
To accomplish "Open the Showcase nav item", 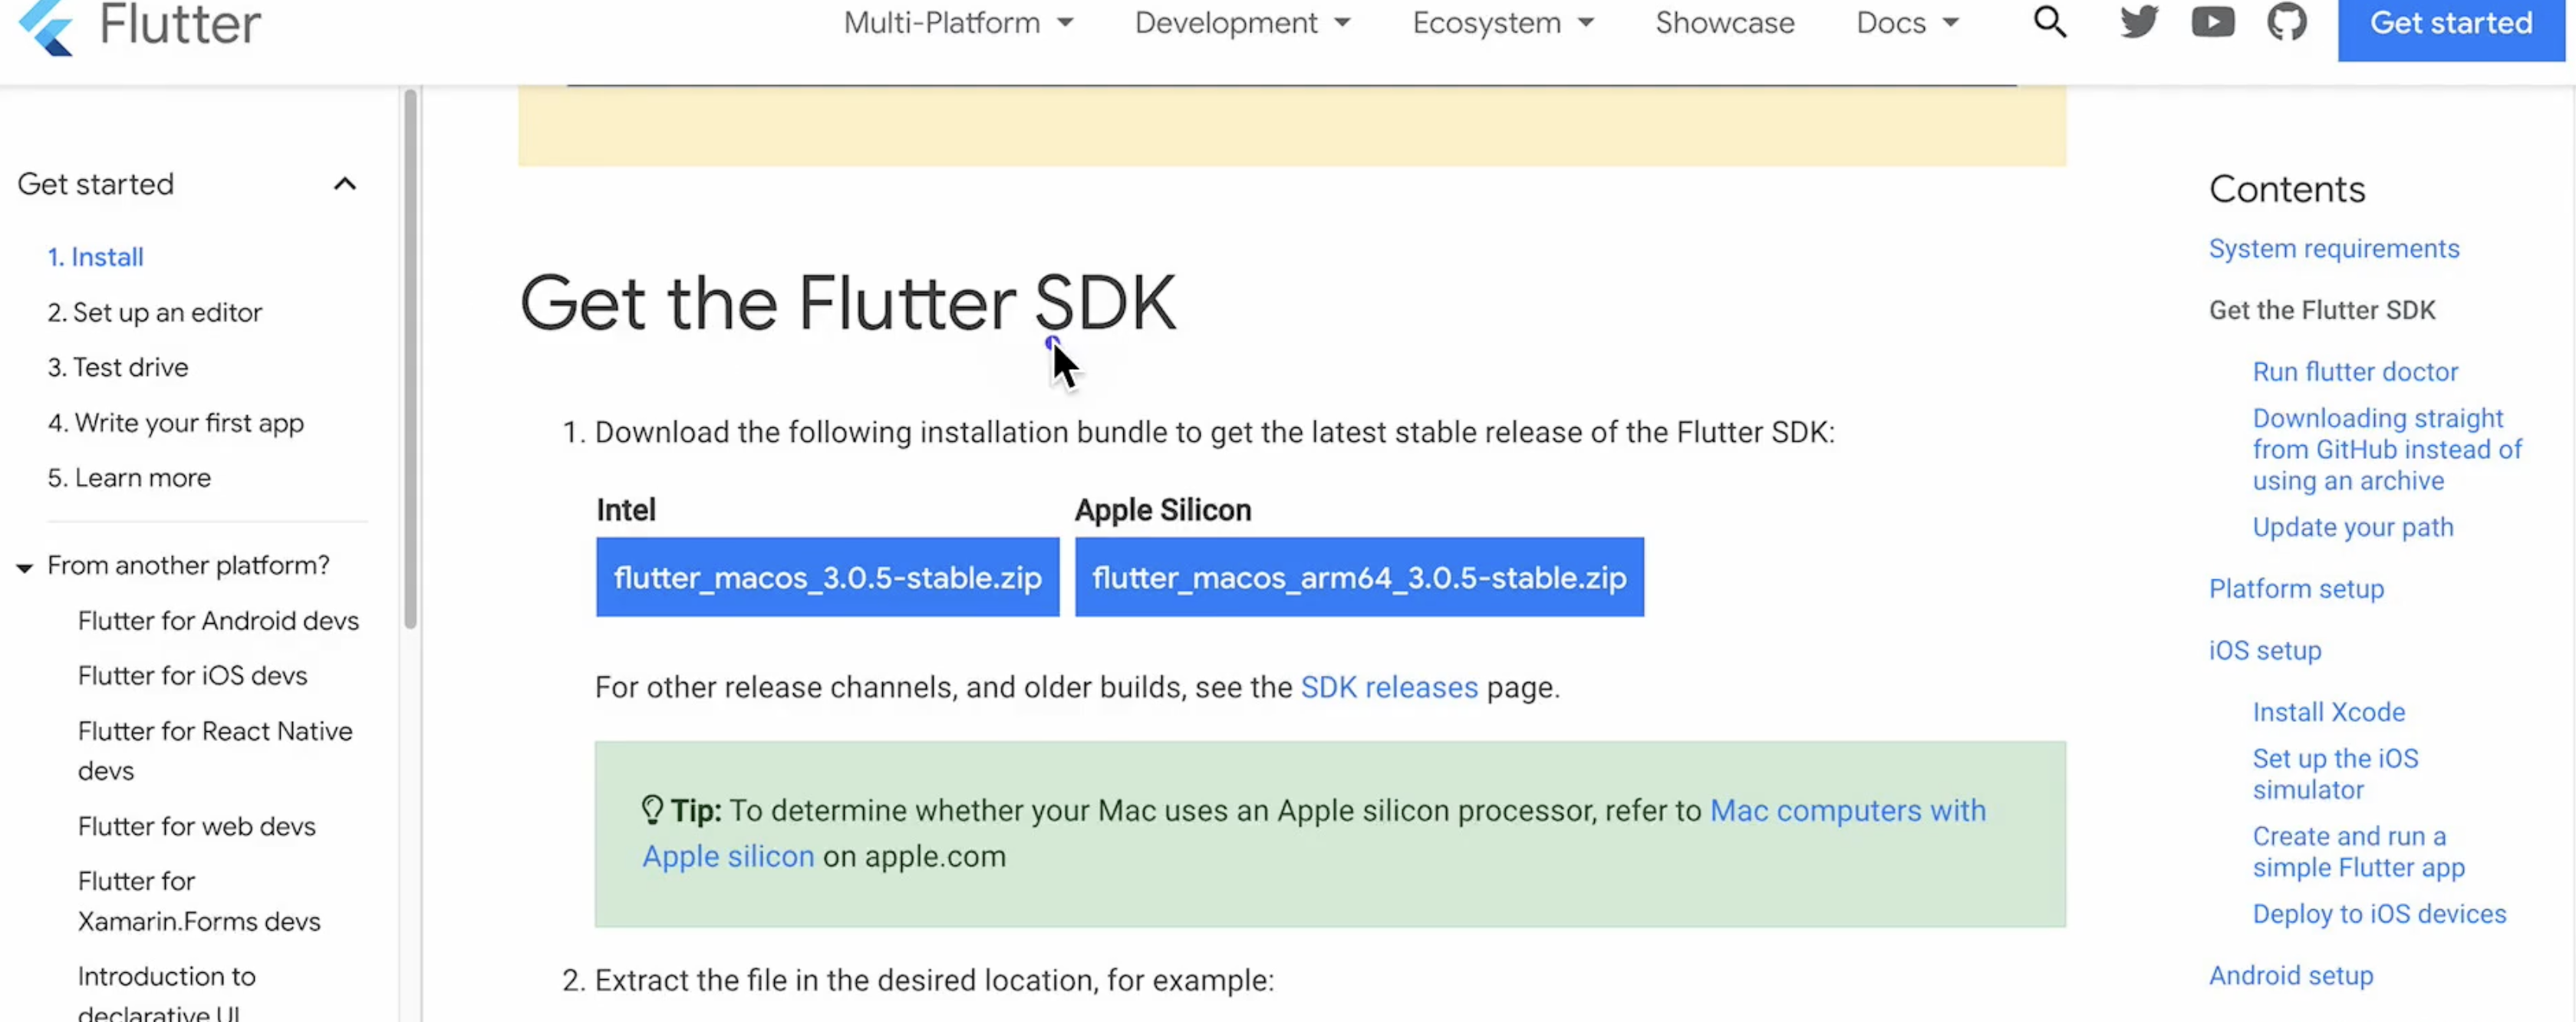I will click(1725, 23).
